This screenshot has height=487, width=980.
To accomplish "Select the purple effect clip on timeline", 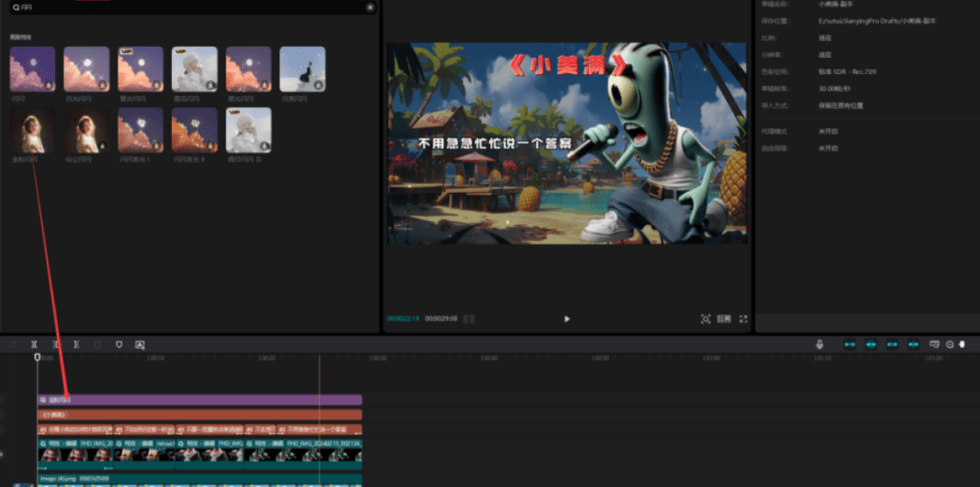I will point(200,399).
